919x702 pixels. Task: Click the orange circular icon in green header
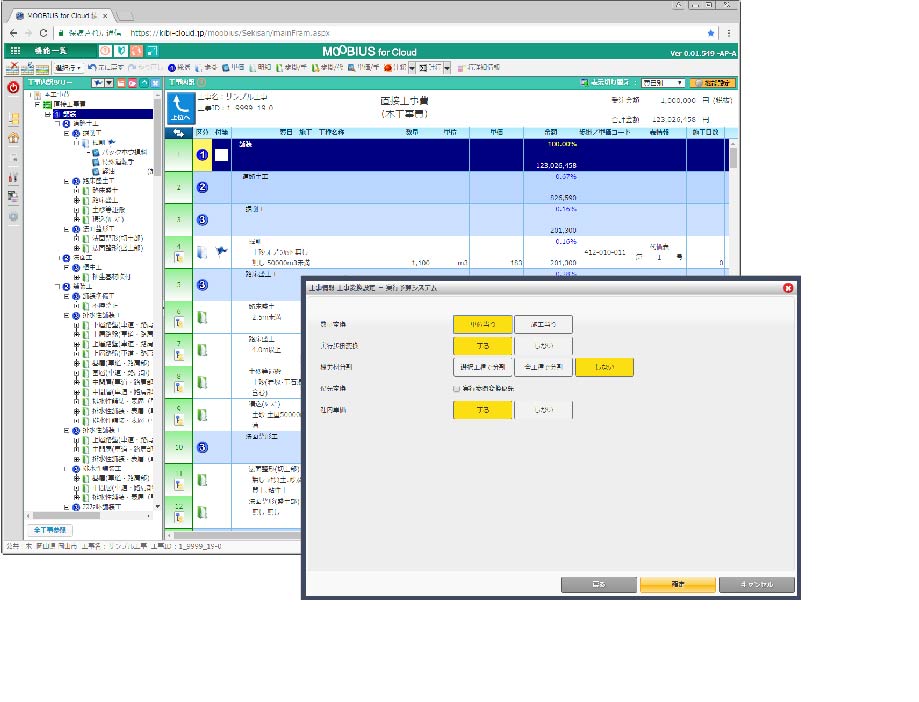[106, 51]
